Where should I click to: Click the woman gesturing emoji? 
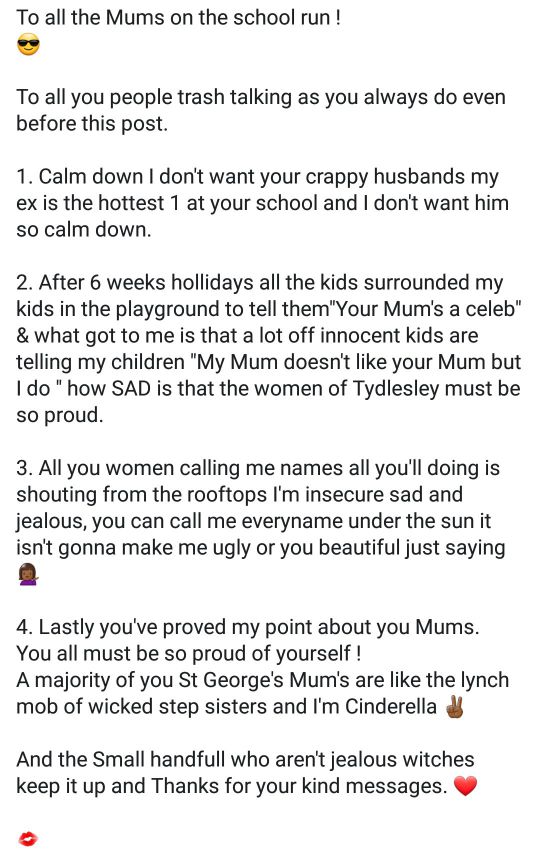[x=28, y=574]
